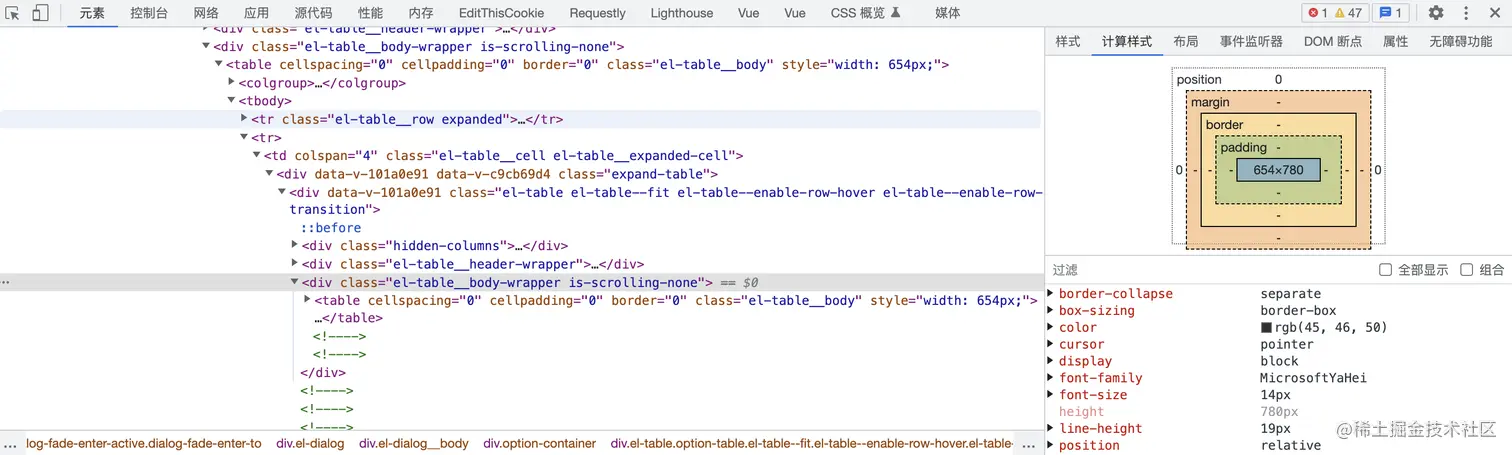The height and width of the screenshot is (455, 1512).
Task: Click the 654×780 content box in box model
Action: click(x=1278, y=170)
